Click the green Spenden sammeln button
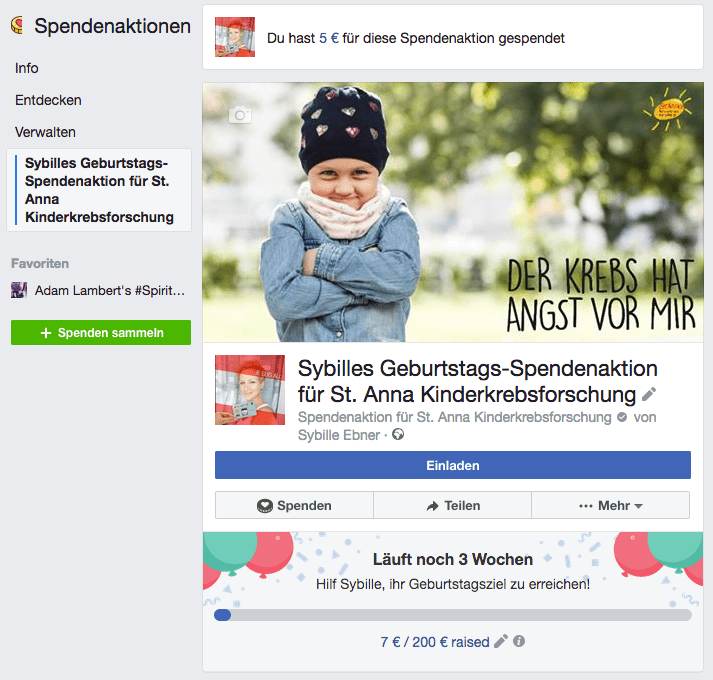The image size is (713, 680). coord(101,332)
